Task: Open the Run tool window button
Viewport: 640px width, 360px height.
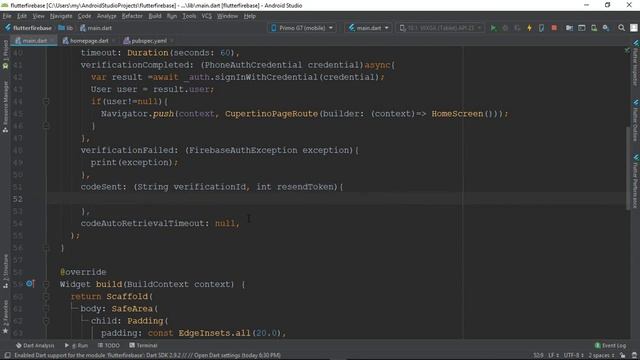Action: pyautogui.click(x=76, y=345)
